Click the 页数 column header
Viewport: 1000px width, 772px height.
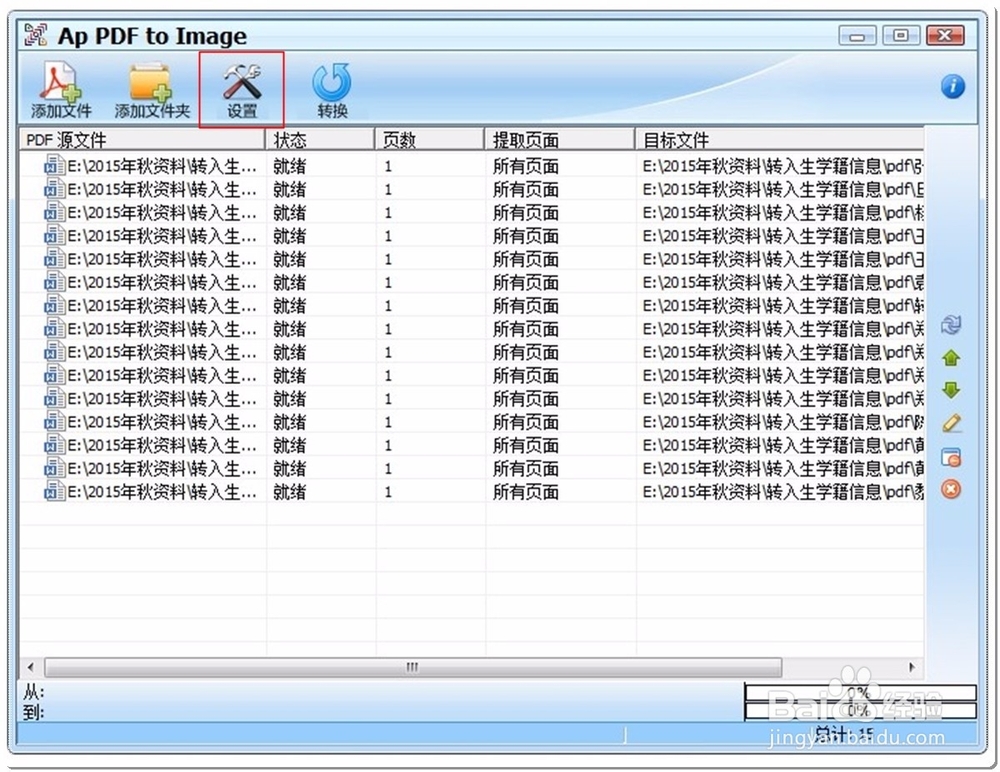pos(430,139)
